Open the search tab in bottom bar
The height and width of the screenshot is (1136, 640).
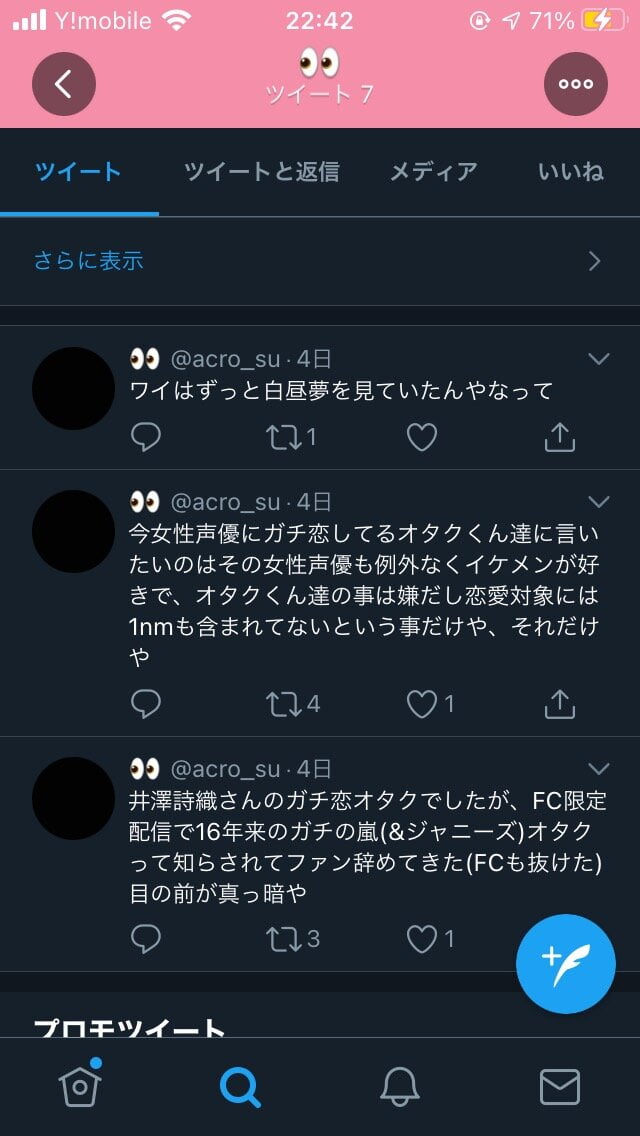240,1087
